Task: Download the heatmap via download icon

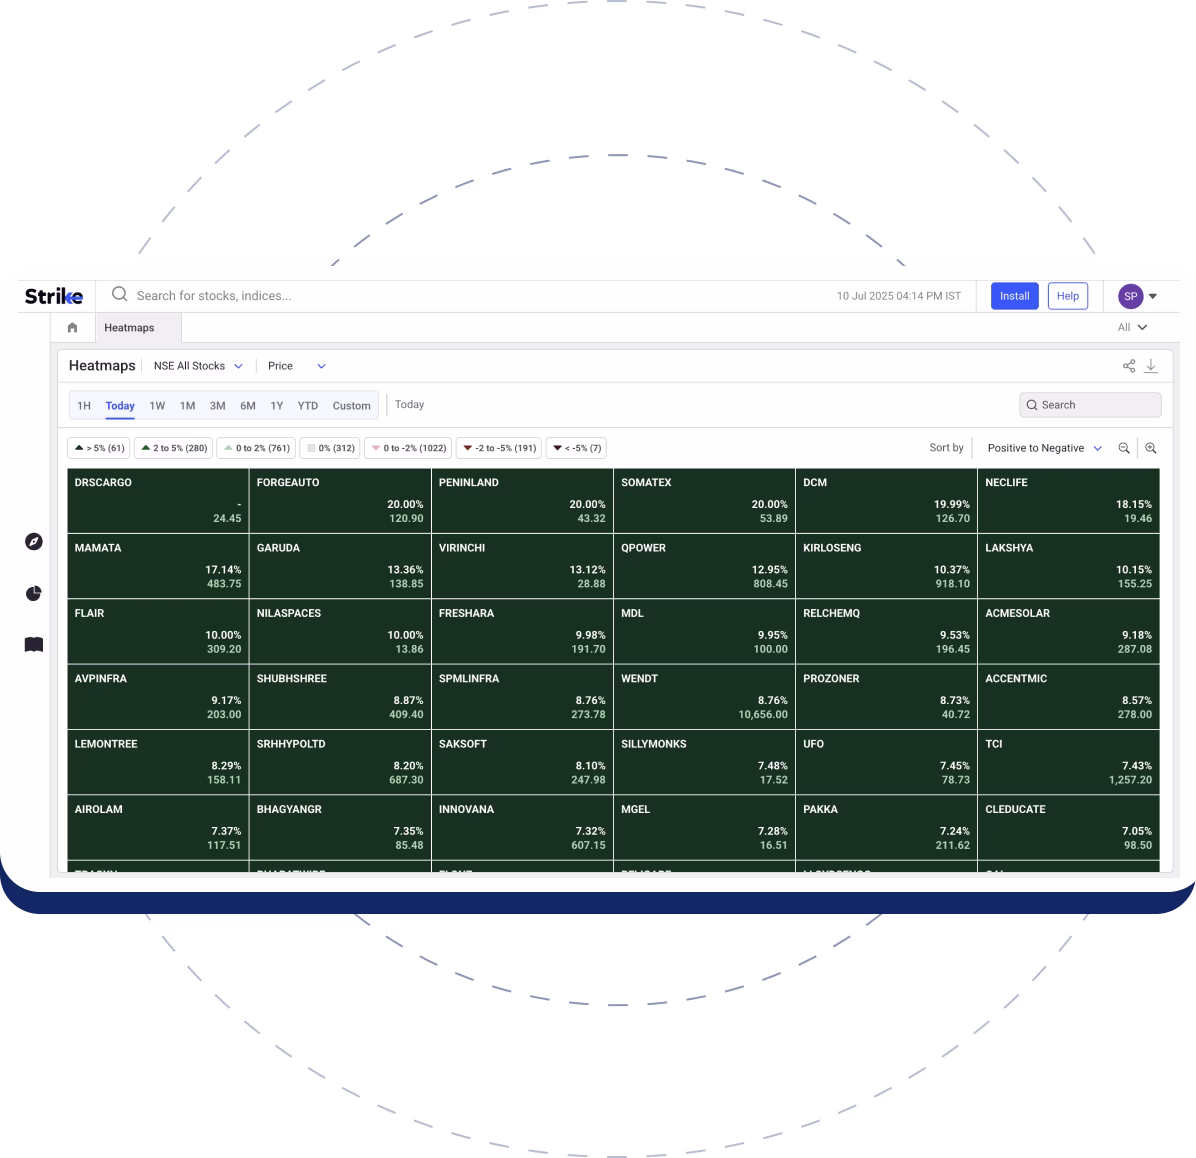Action: pyautogui.click(x=1151, y=366)
